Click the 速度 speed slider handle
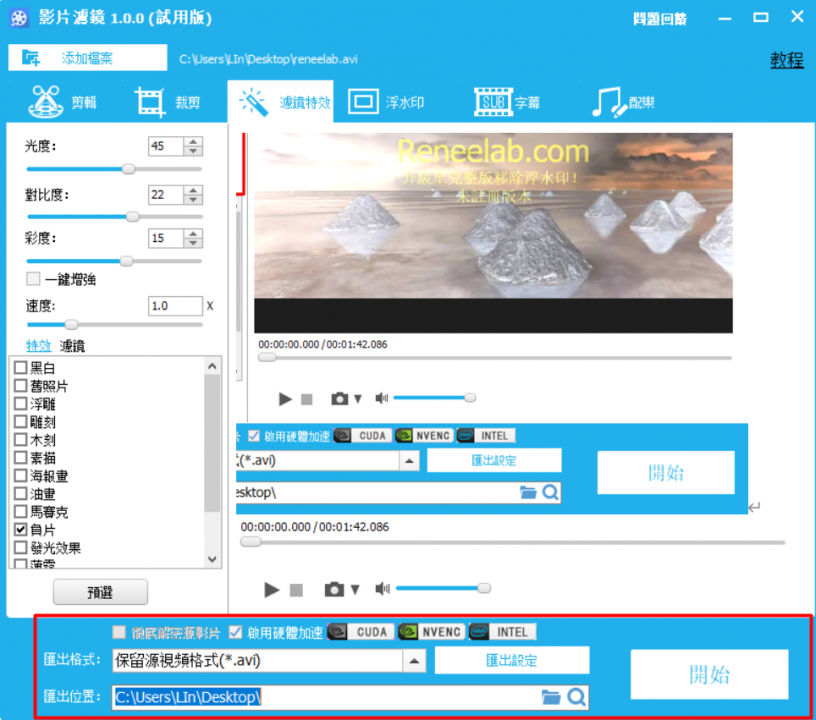 coord(71,325)
